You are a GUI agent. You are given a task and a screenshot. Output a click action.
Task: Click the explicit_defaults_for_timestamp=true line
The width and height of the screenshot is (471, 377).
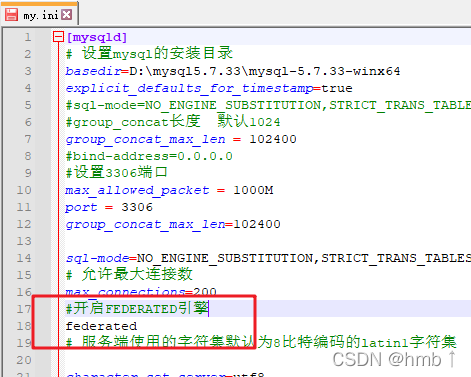[x=209, y=88]
